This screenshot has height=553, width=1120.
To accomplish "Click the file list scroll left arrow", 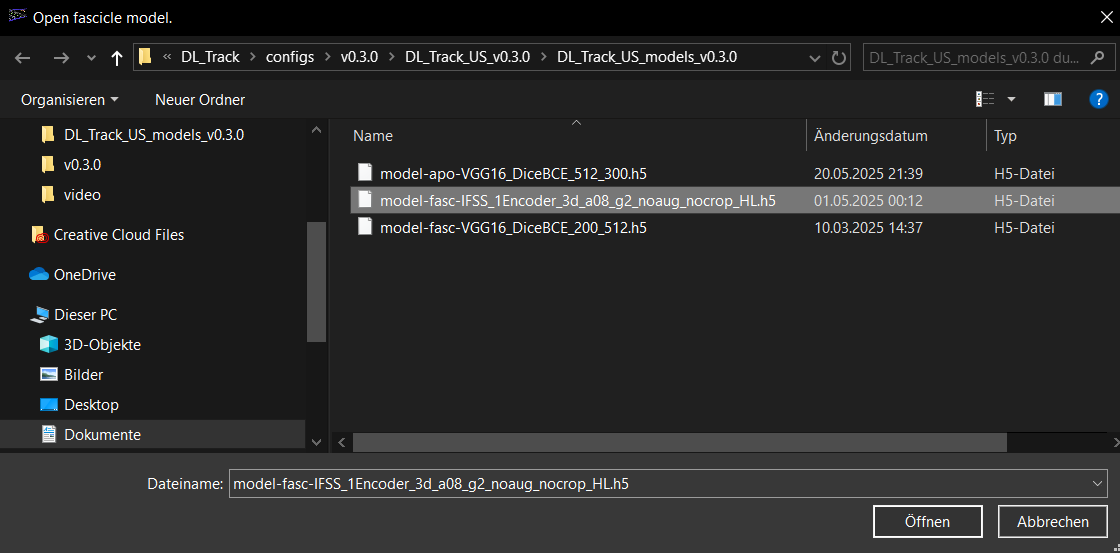I will pos(341,442).
